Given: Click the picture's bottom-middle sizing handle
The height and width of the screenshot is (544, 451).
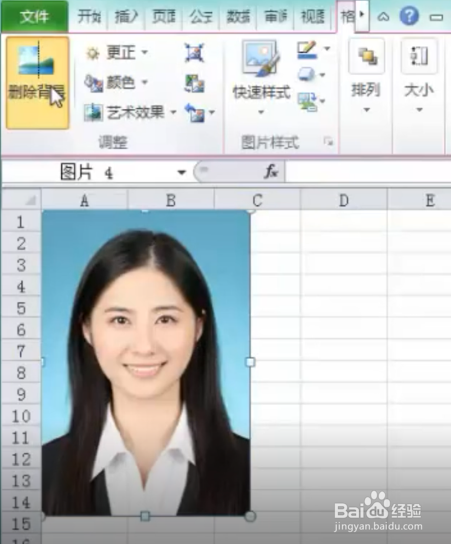Looking at the screenshot, I should point(145,516).
